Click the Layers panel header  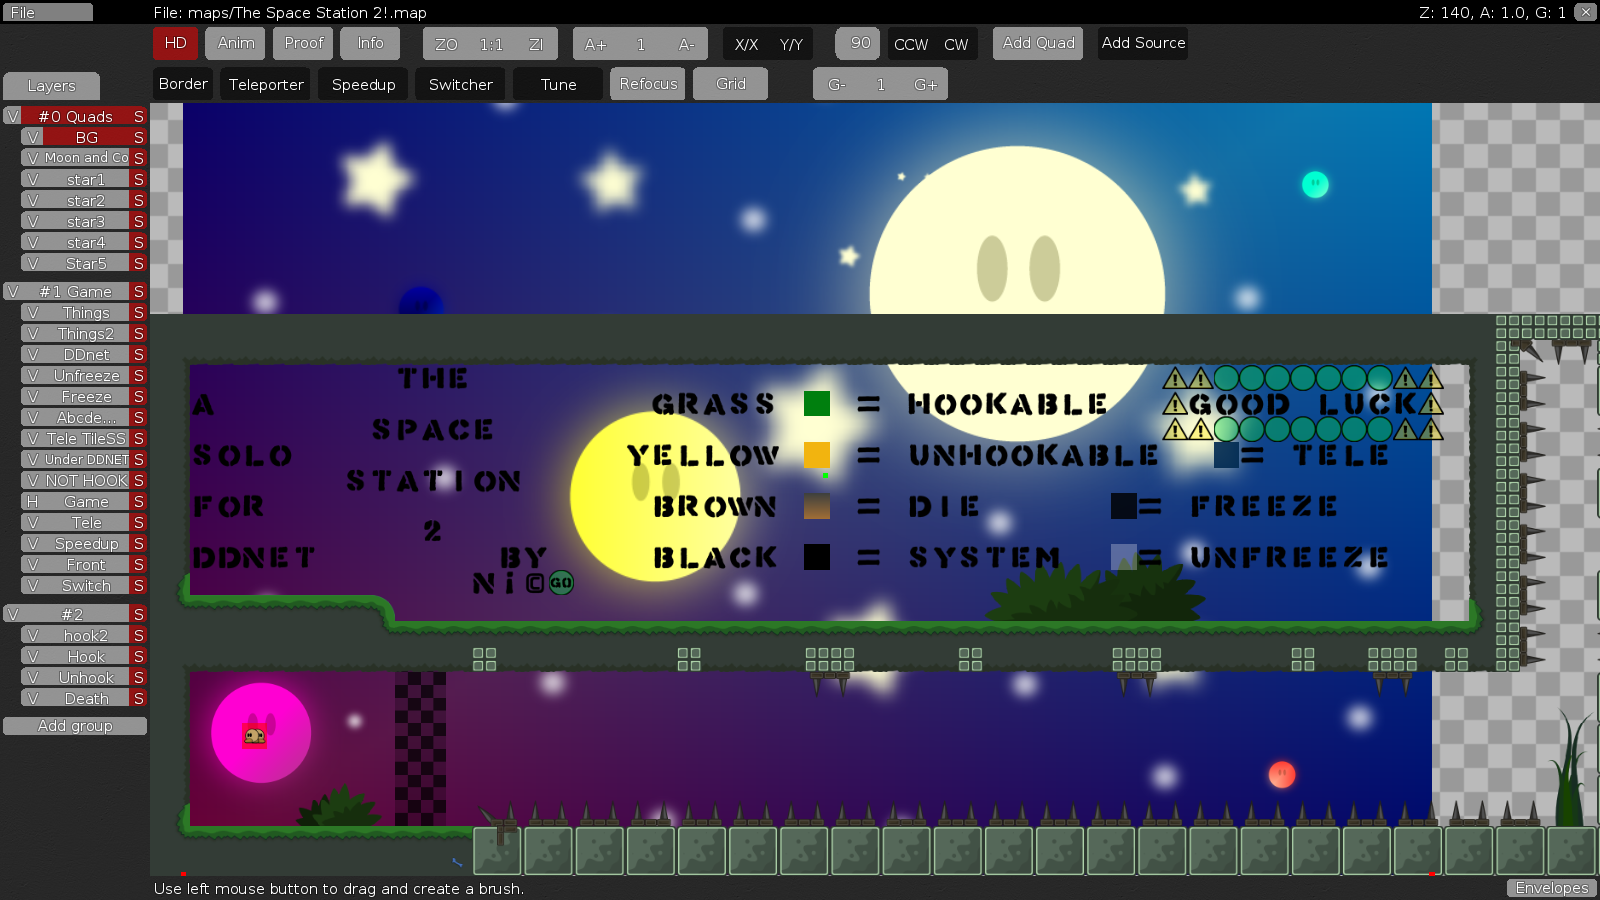pyautogui.click(x=51, y=86)
